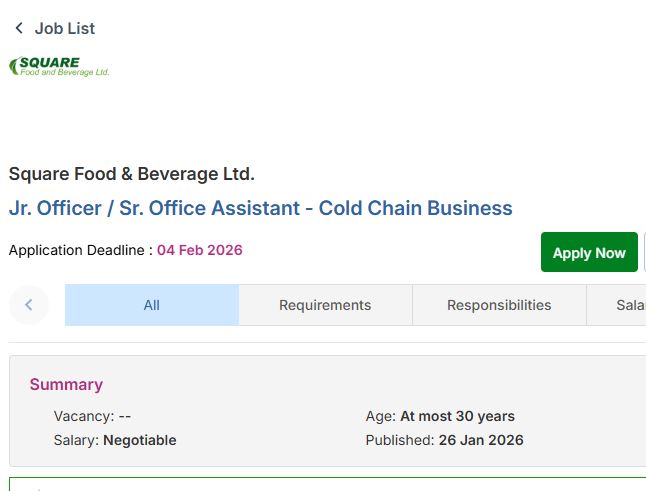This screenshot has width=646, height=491.
Task: Click the Square Food and Beverage logo
Action: click(x=60, y=67)
